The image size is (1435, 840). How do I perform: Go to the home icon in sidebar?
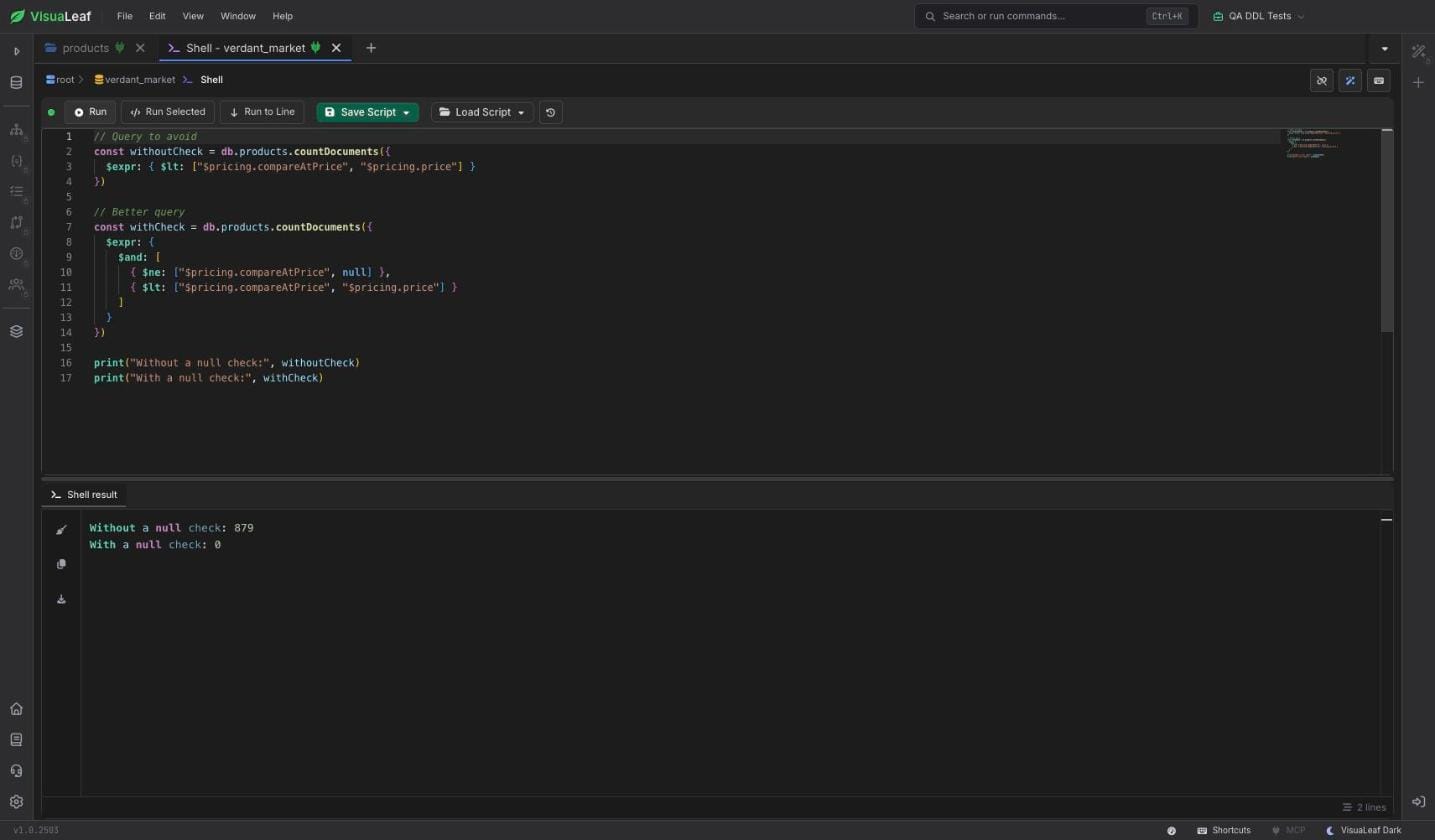16,709
